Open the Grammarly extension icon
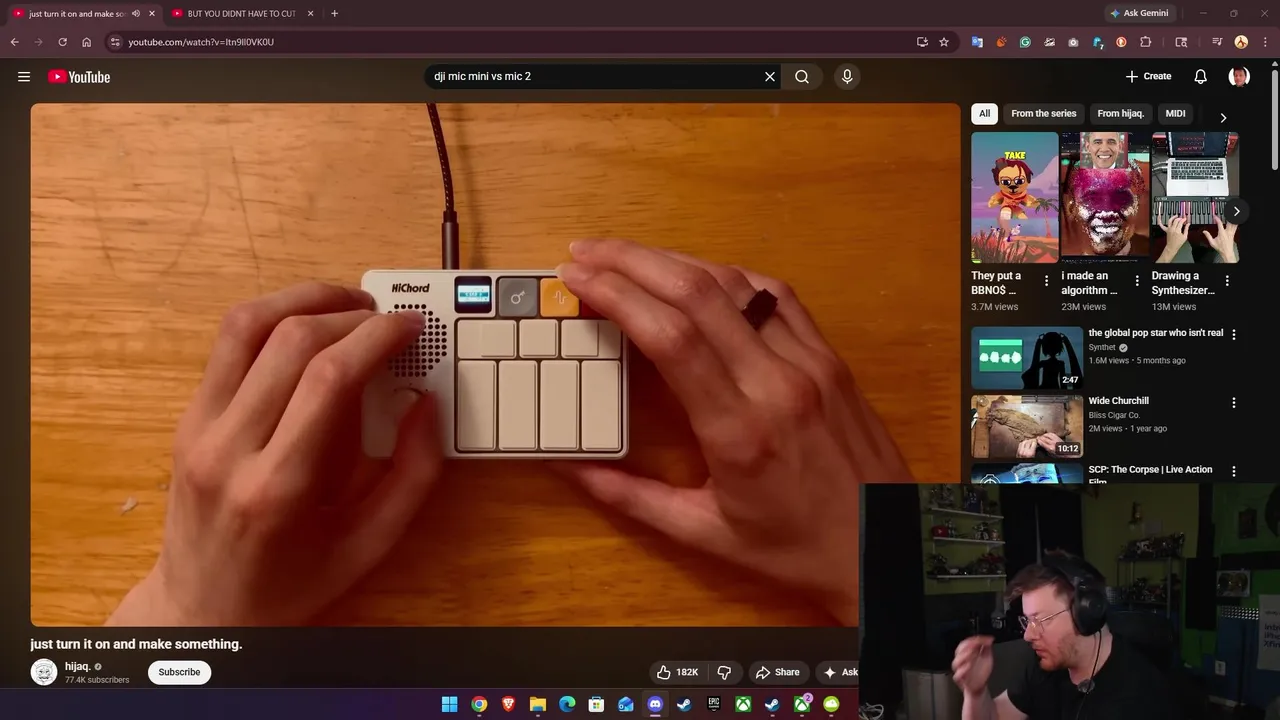1280x720 pixels. tap(1025, 42)
